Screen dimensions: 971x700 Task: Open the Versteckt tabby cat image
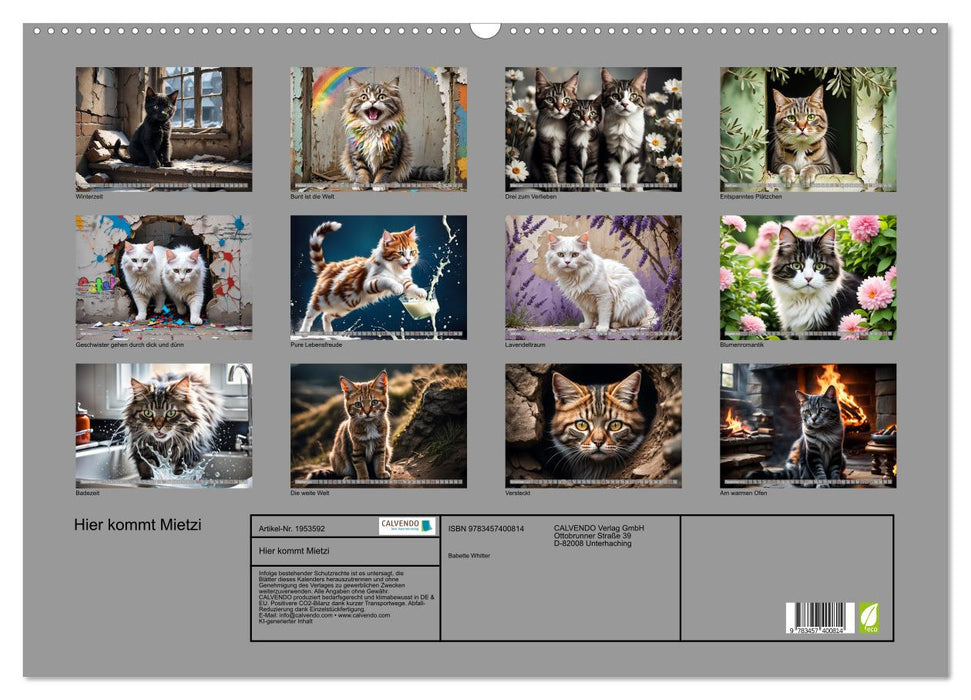(x=593, y=425)
